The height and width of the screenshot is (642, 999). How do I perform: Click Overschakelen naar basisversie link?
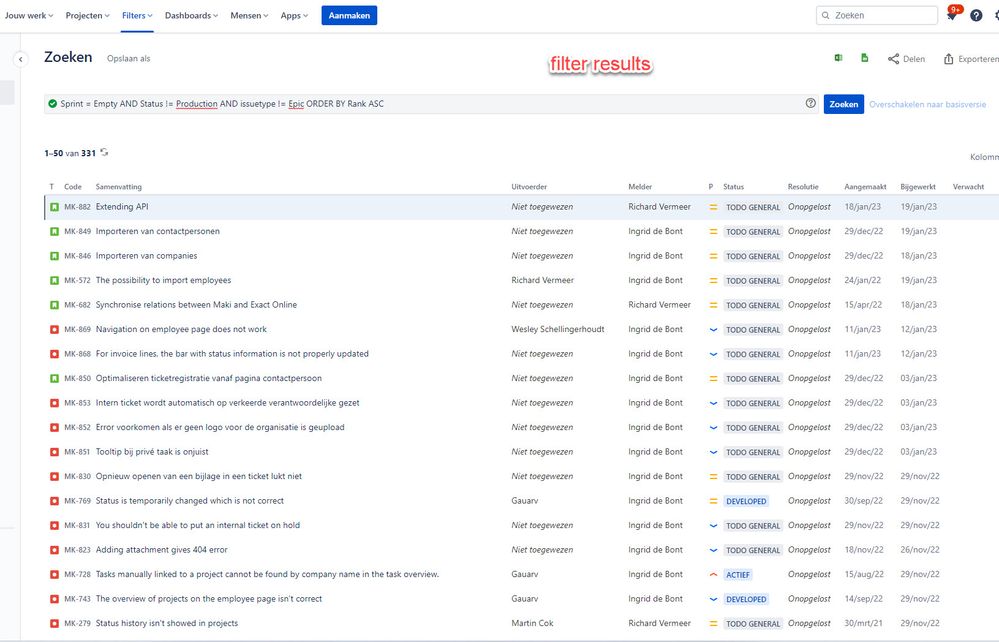930,103
